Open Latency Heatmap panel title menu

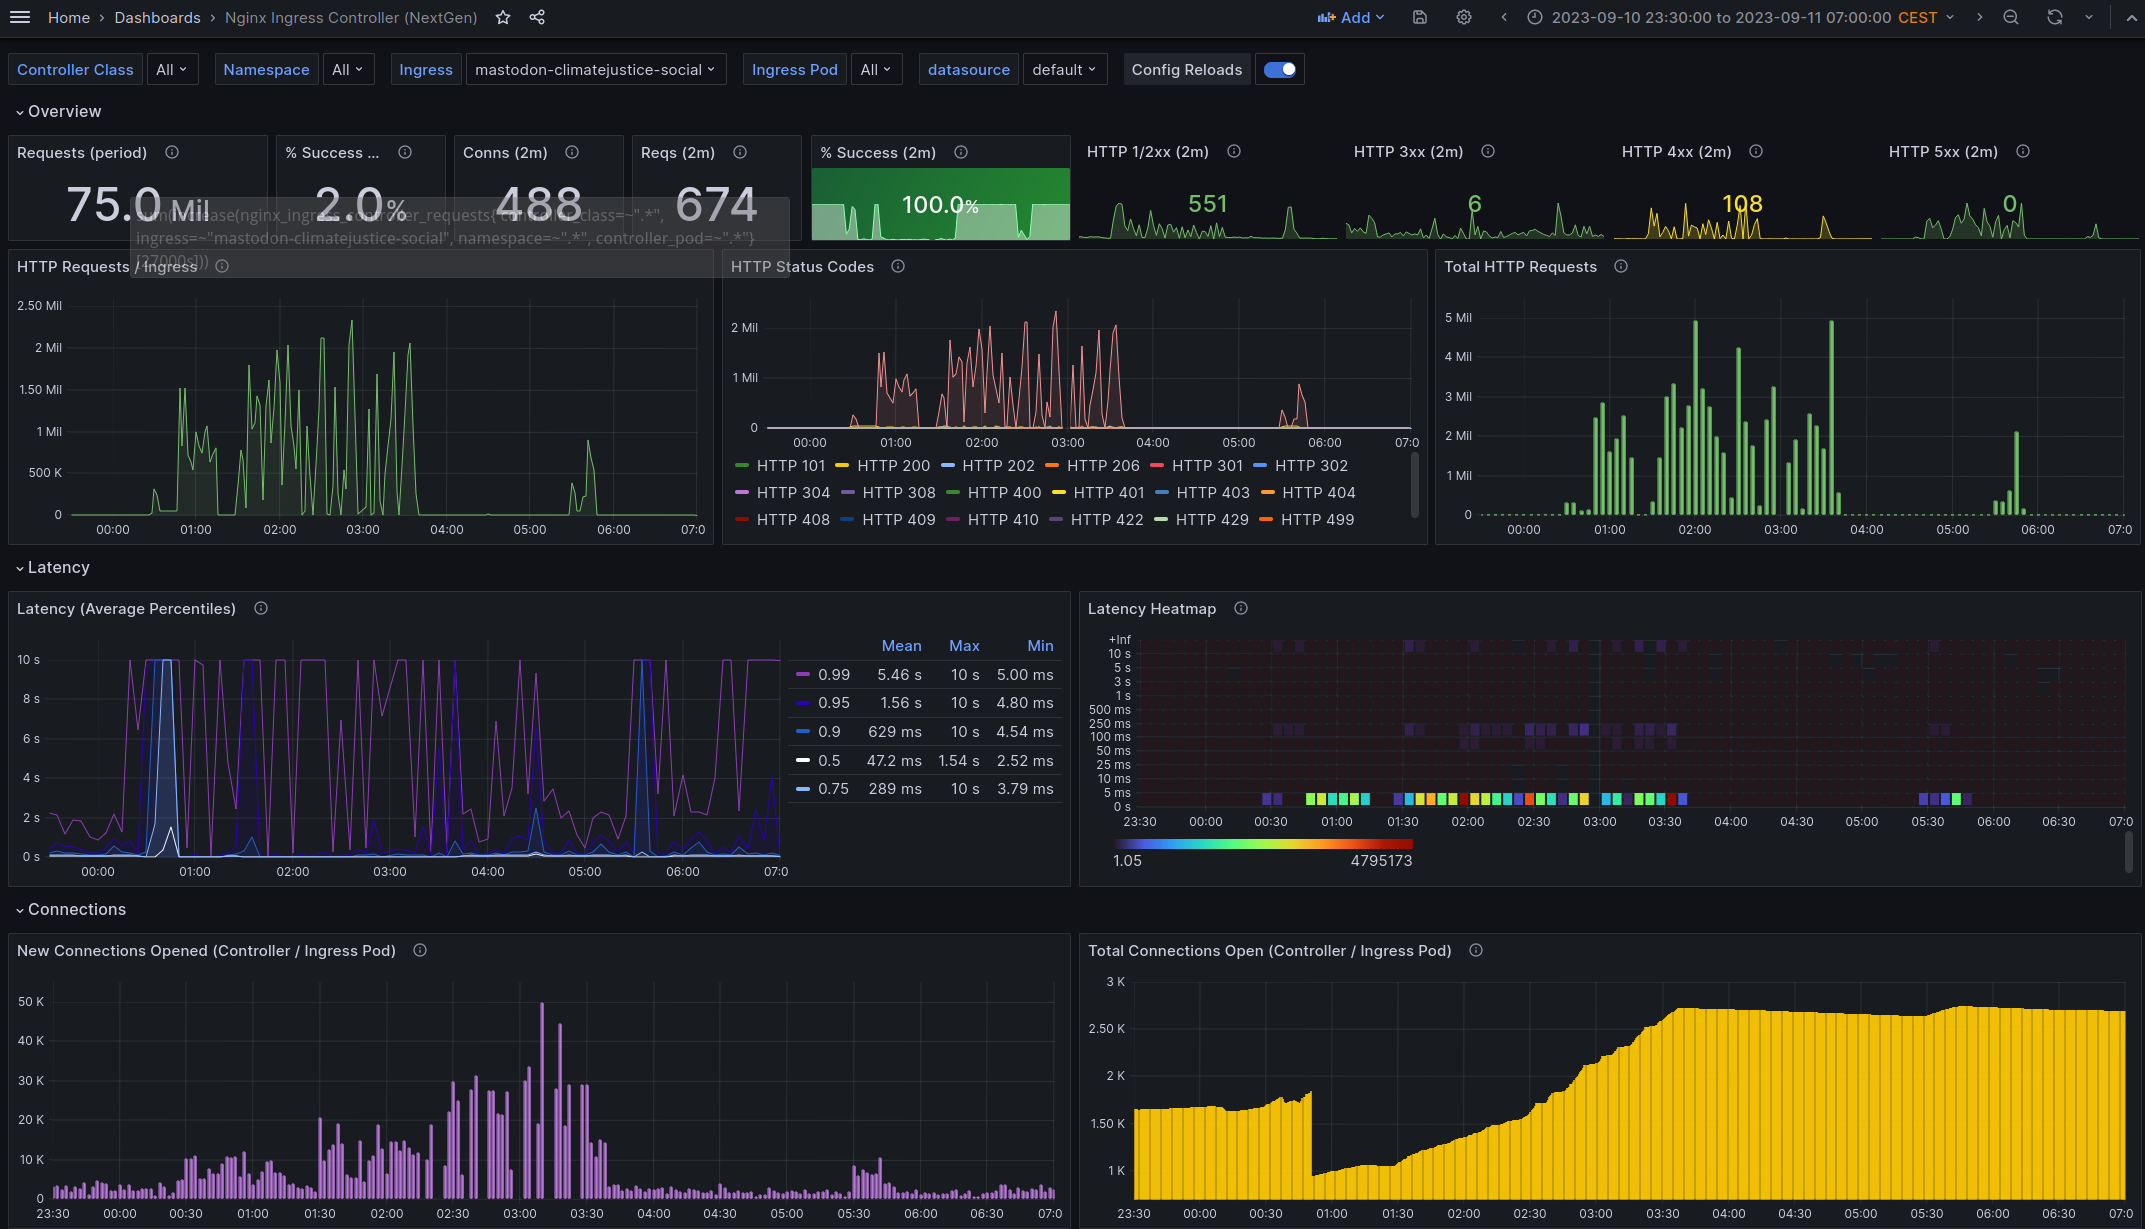1152,608
